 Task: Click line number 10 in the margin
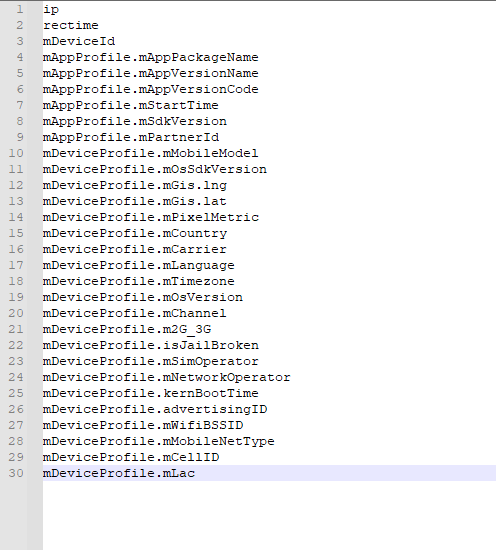[x=16, y=153]
